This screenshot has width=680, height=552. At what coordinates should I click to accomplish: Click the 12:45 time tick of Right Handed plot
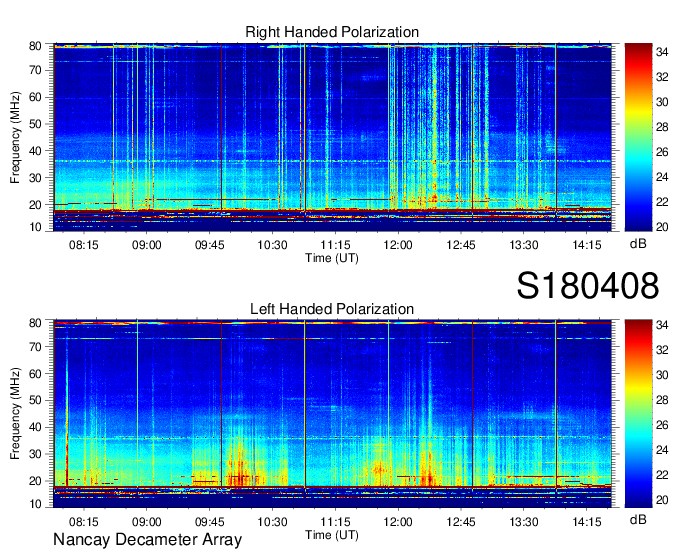coord(461,245)
